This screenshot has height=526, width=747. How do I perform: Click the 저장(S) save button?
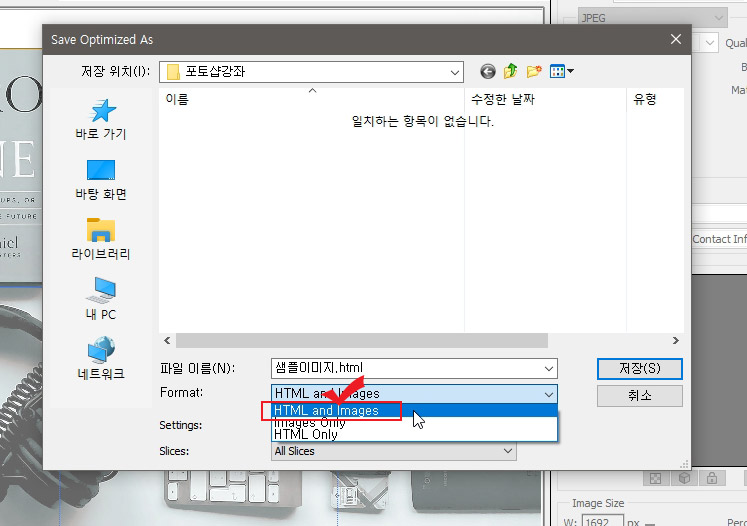point(639,369)
